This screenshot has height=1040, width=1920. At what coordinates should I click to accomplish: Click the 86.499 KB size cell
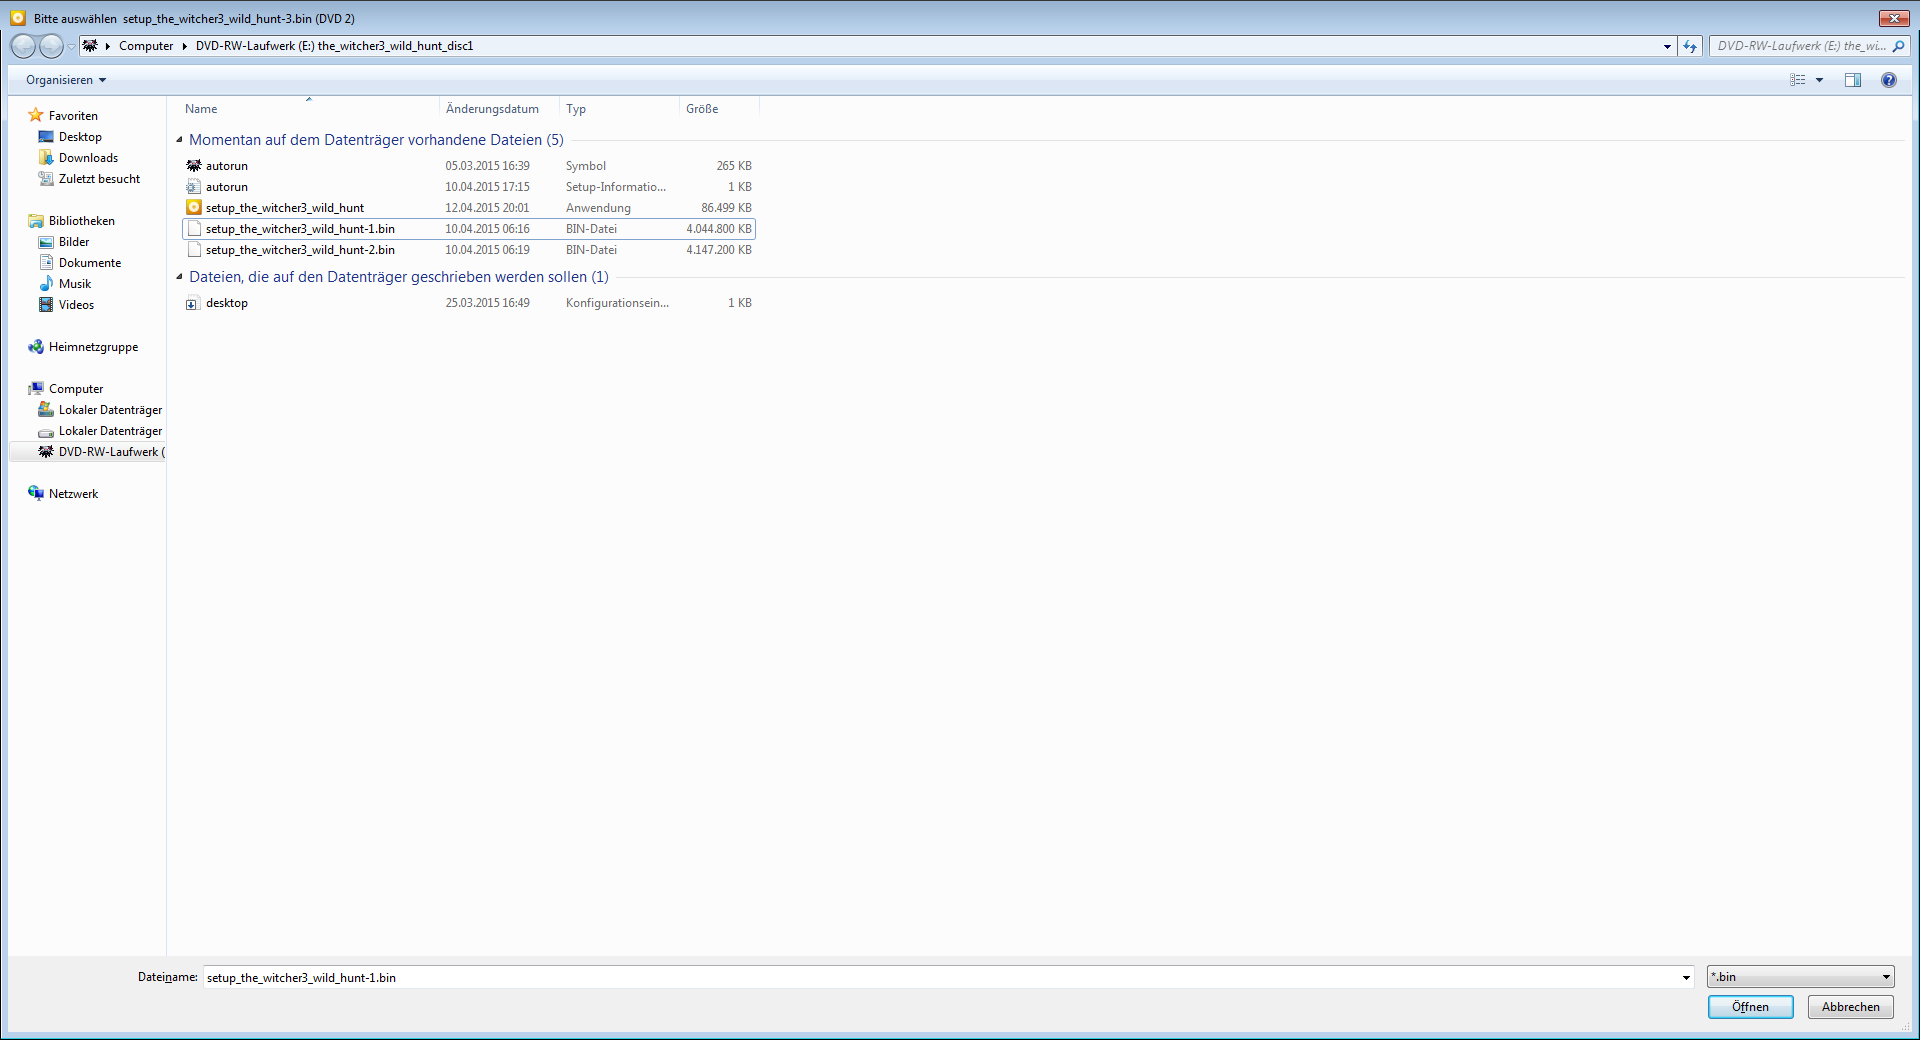726,208
